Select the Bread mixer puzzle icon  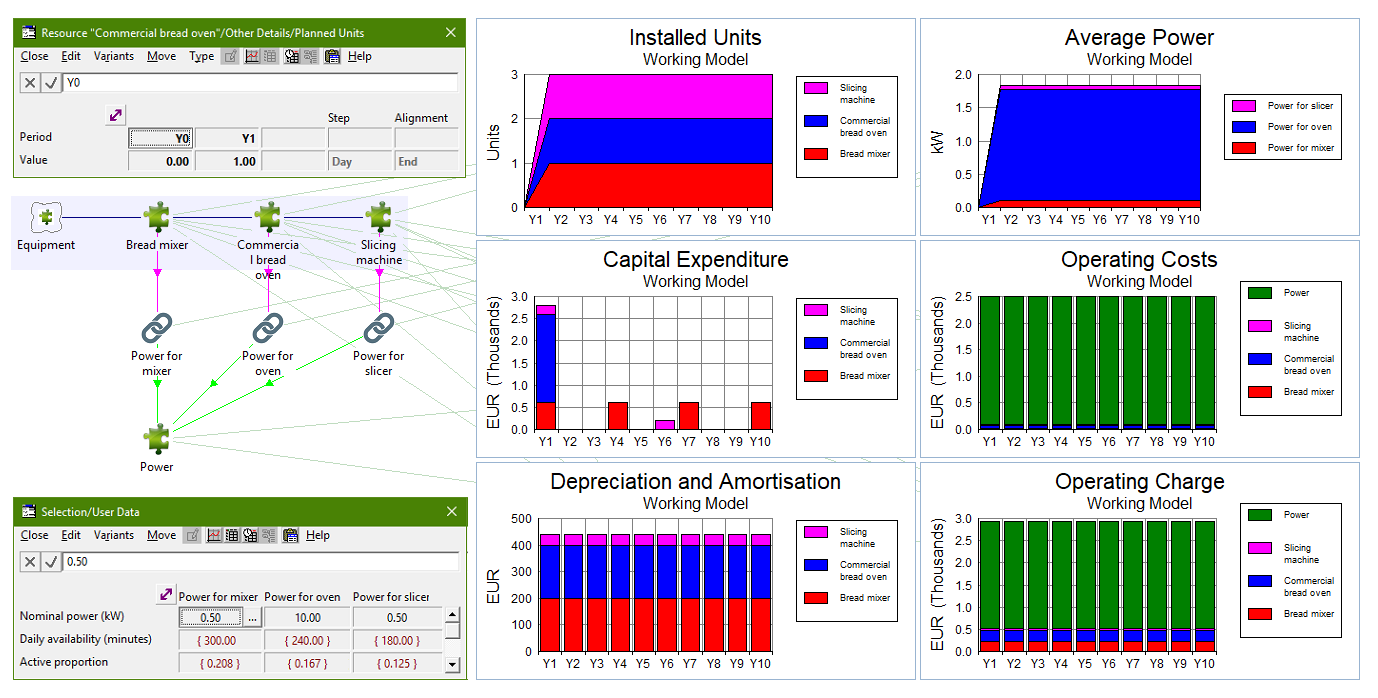(x=157, y=217)
